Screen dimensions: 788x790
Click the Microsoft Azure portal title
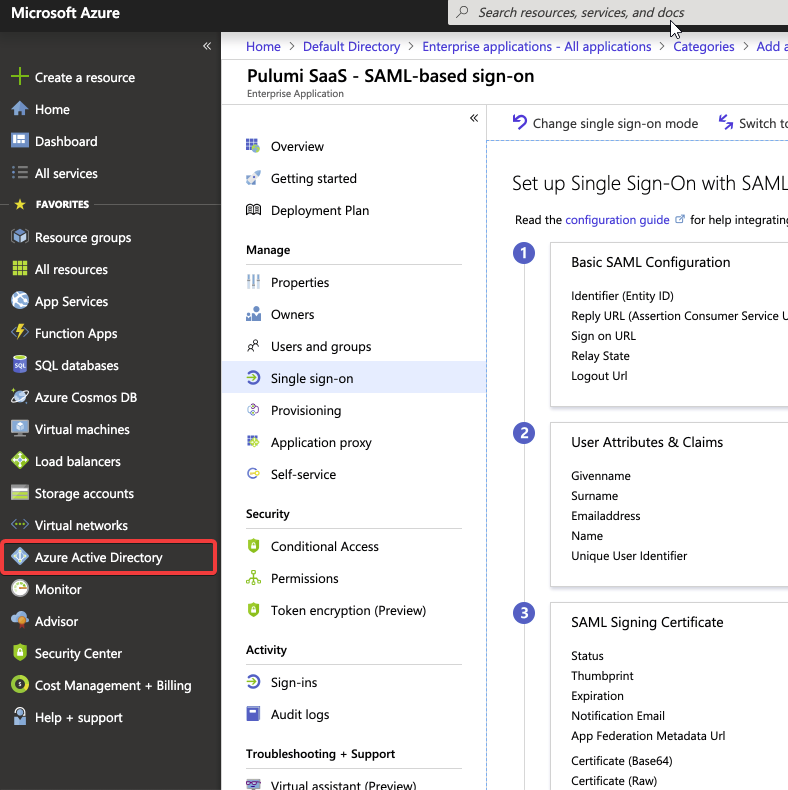tap(65, 13)
